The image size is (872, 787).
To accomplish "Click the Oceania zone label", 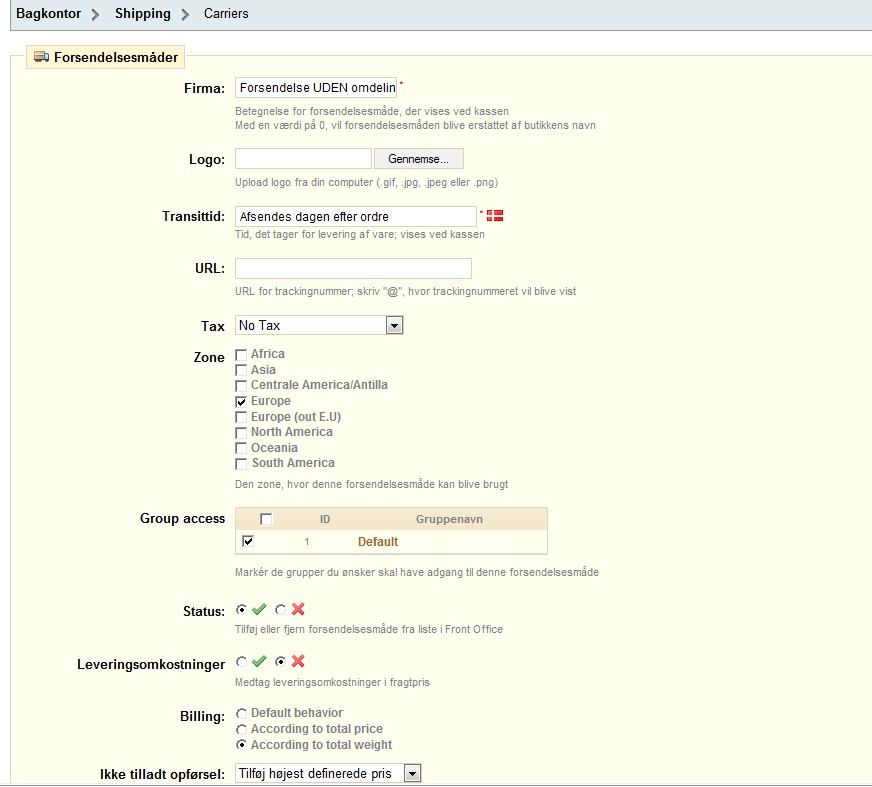I will (274, 448).
